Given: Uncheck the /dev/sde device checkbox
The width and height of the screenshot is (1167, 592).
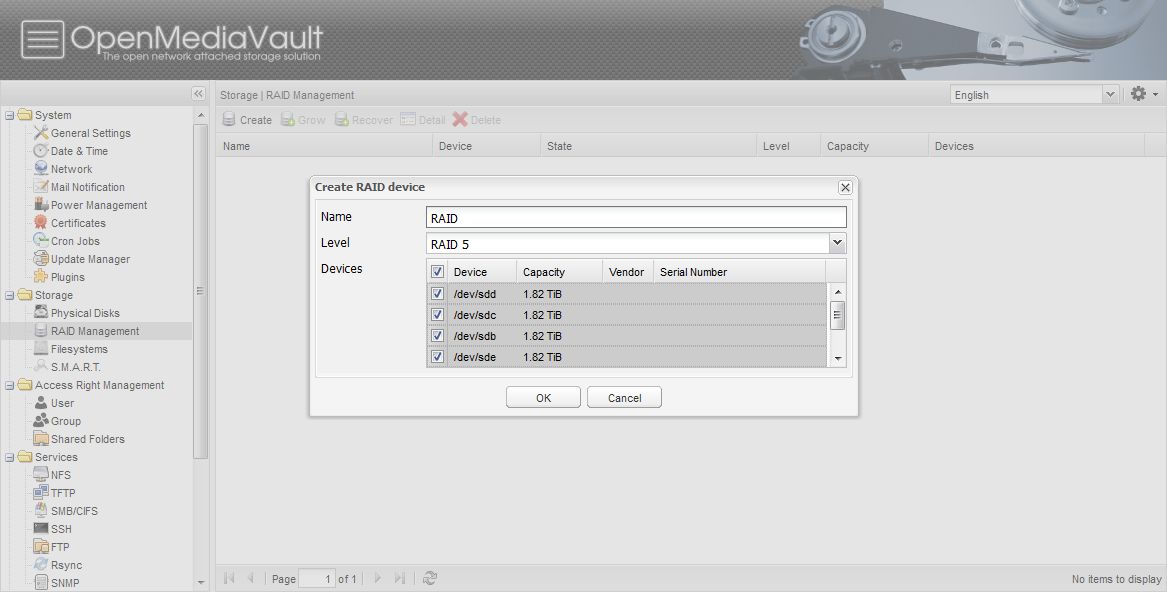Looking at the screenshot, I should click(x=438, y=357).
